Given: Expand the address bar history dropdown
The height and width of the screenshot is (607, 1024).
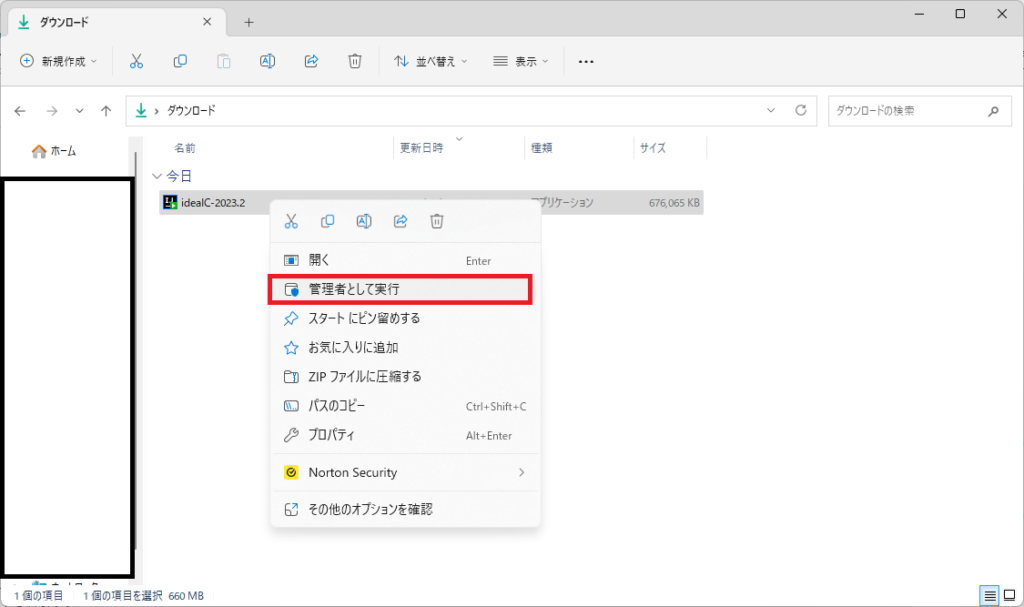Looking at the screenshot, I should (771, 110).
